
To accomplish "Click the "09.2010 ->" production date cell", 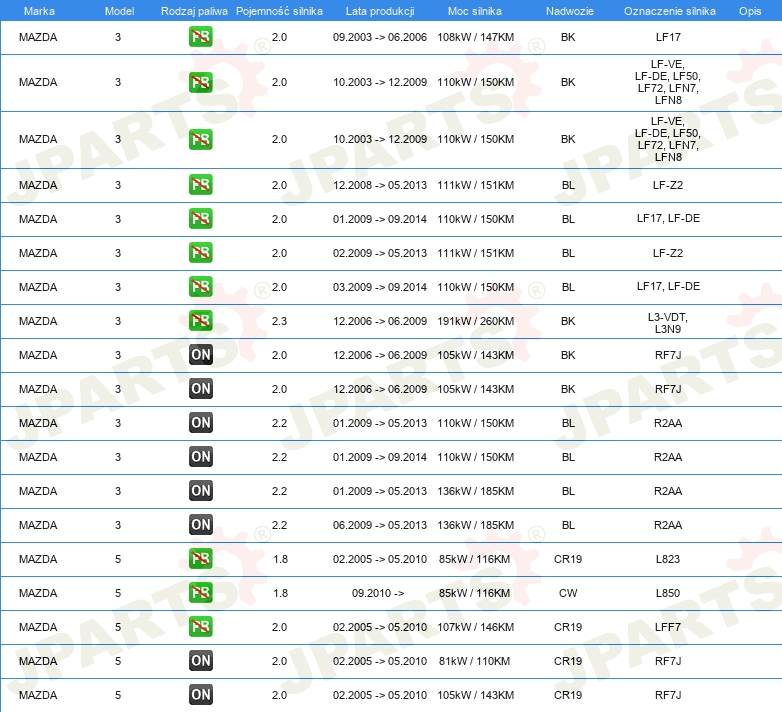I will click(378, 593).
